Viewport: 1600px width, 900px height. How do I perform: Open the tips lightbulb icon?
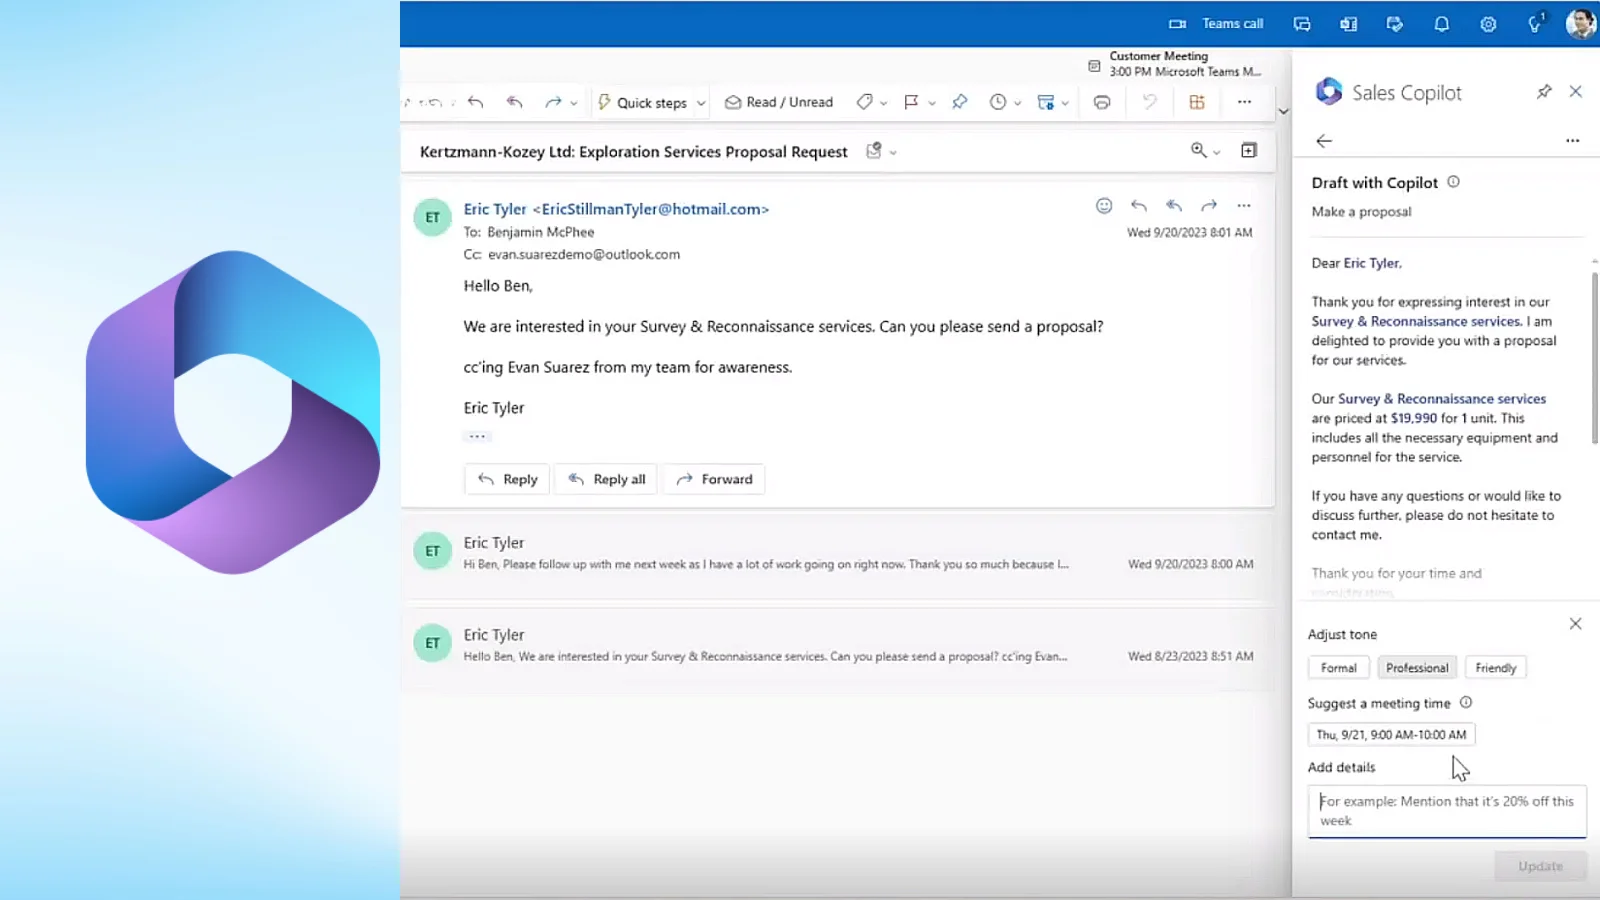[1535, 23]
